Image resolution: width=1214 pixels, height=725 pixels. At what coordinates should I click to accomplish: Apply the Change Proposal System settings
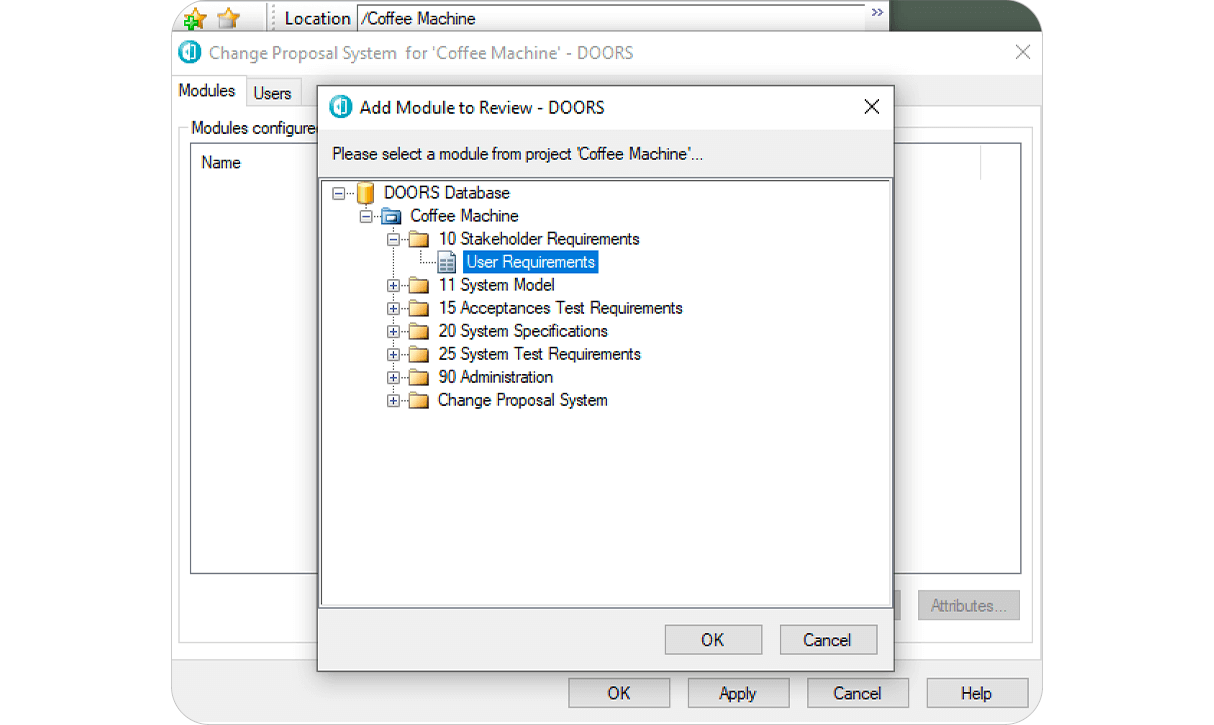[738, 692]
